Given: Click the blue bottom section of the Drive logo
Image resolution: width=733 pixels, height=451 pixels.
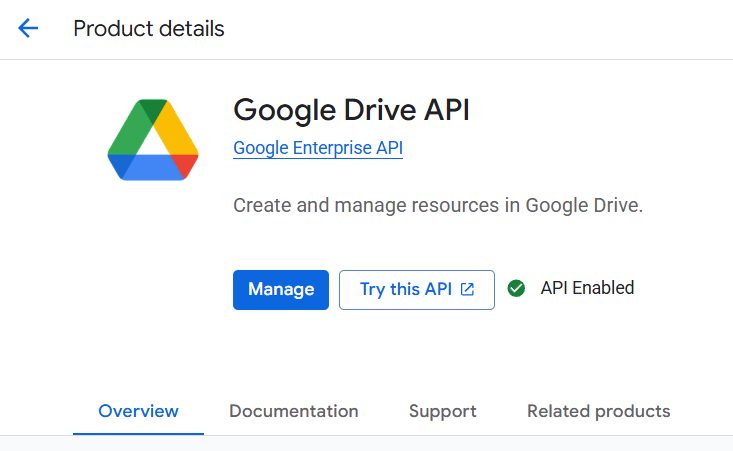Looking at the screenshot, I should tap(152, 169).
